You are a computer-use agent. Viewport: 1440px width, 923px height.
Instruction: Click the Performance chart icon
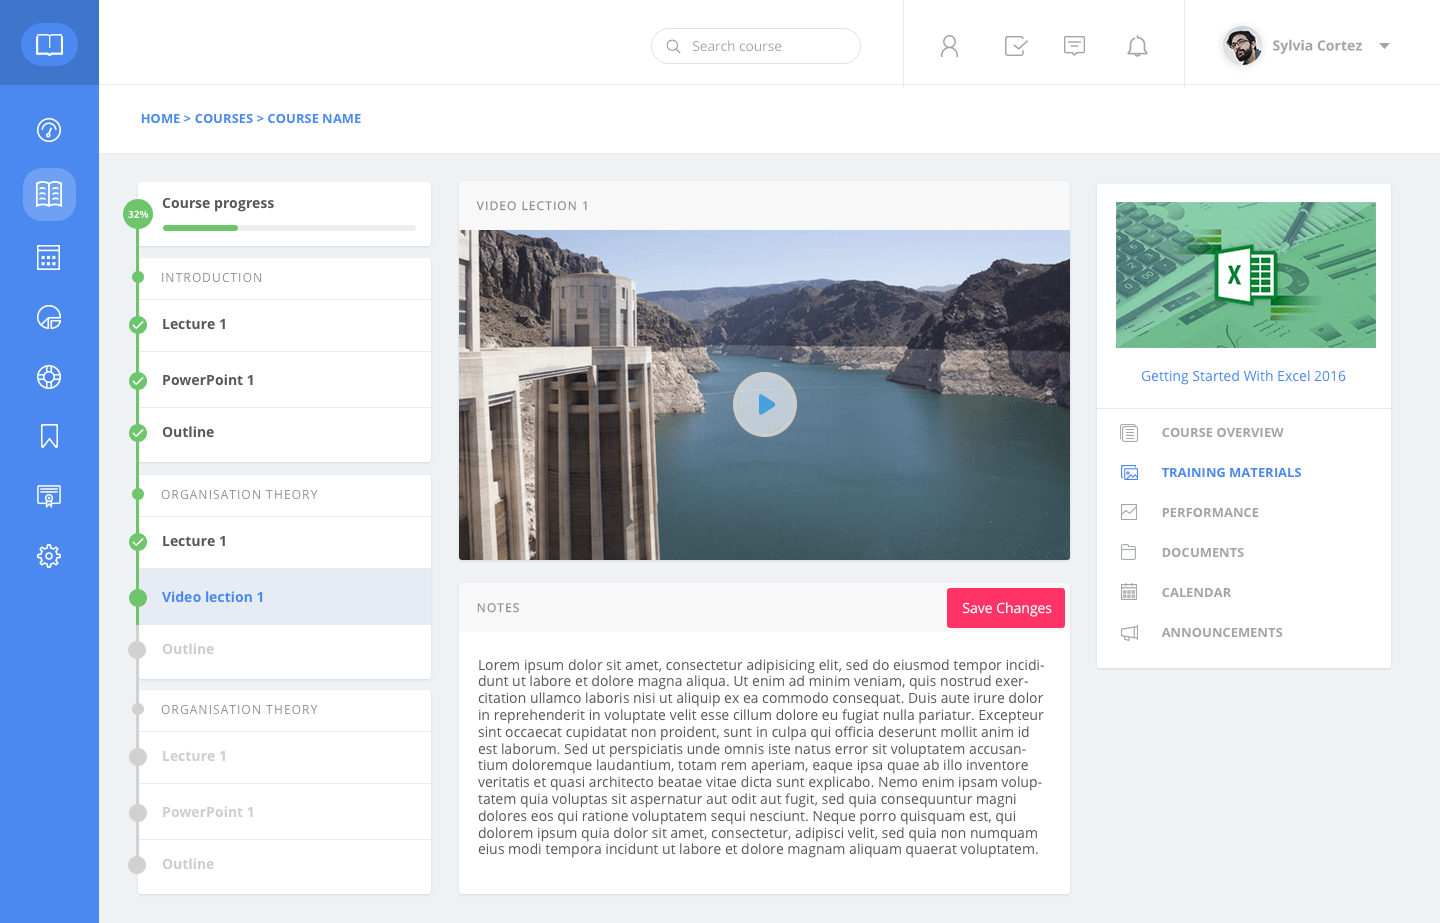coord(1129,512)
